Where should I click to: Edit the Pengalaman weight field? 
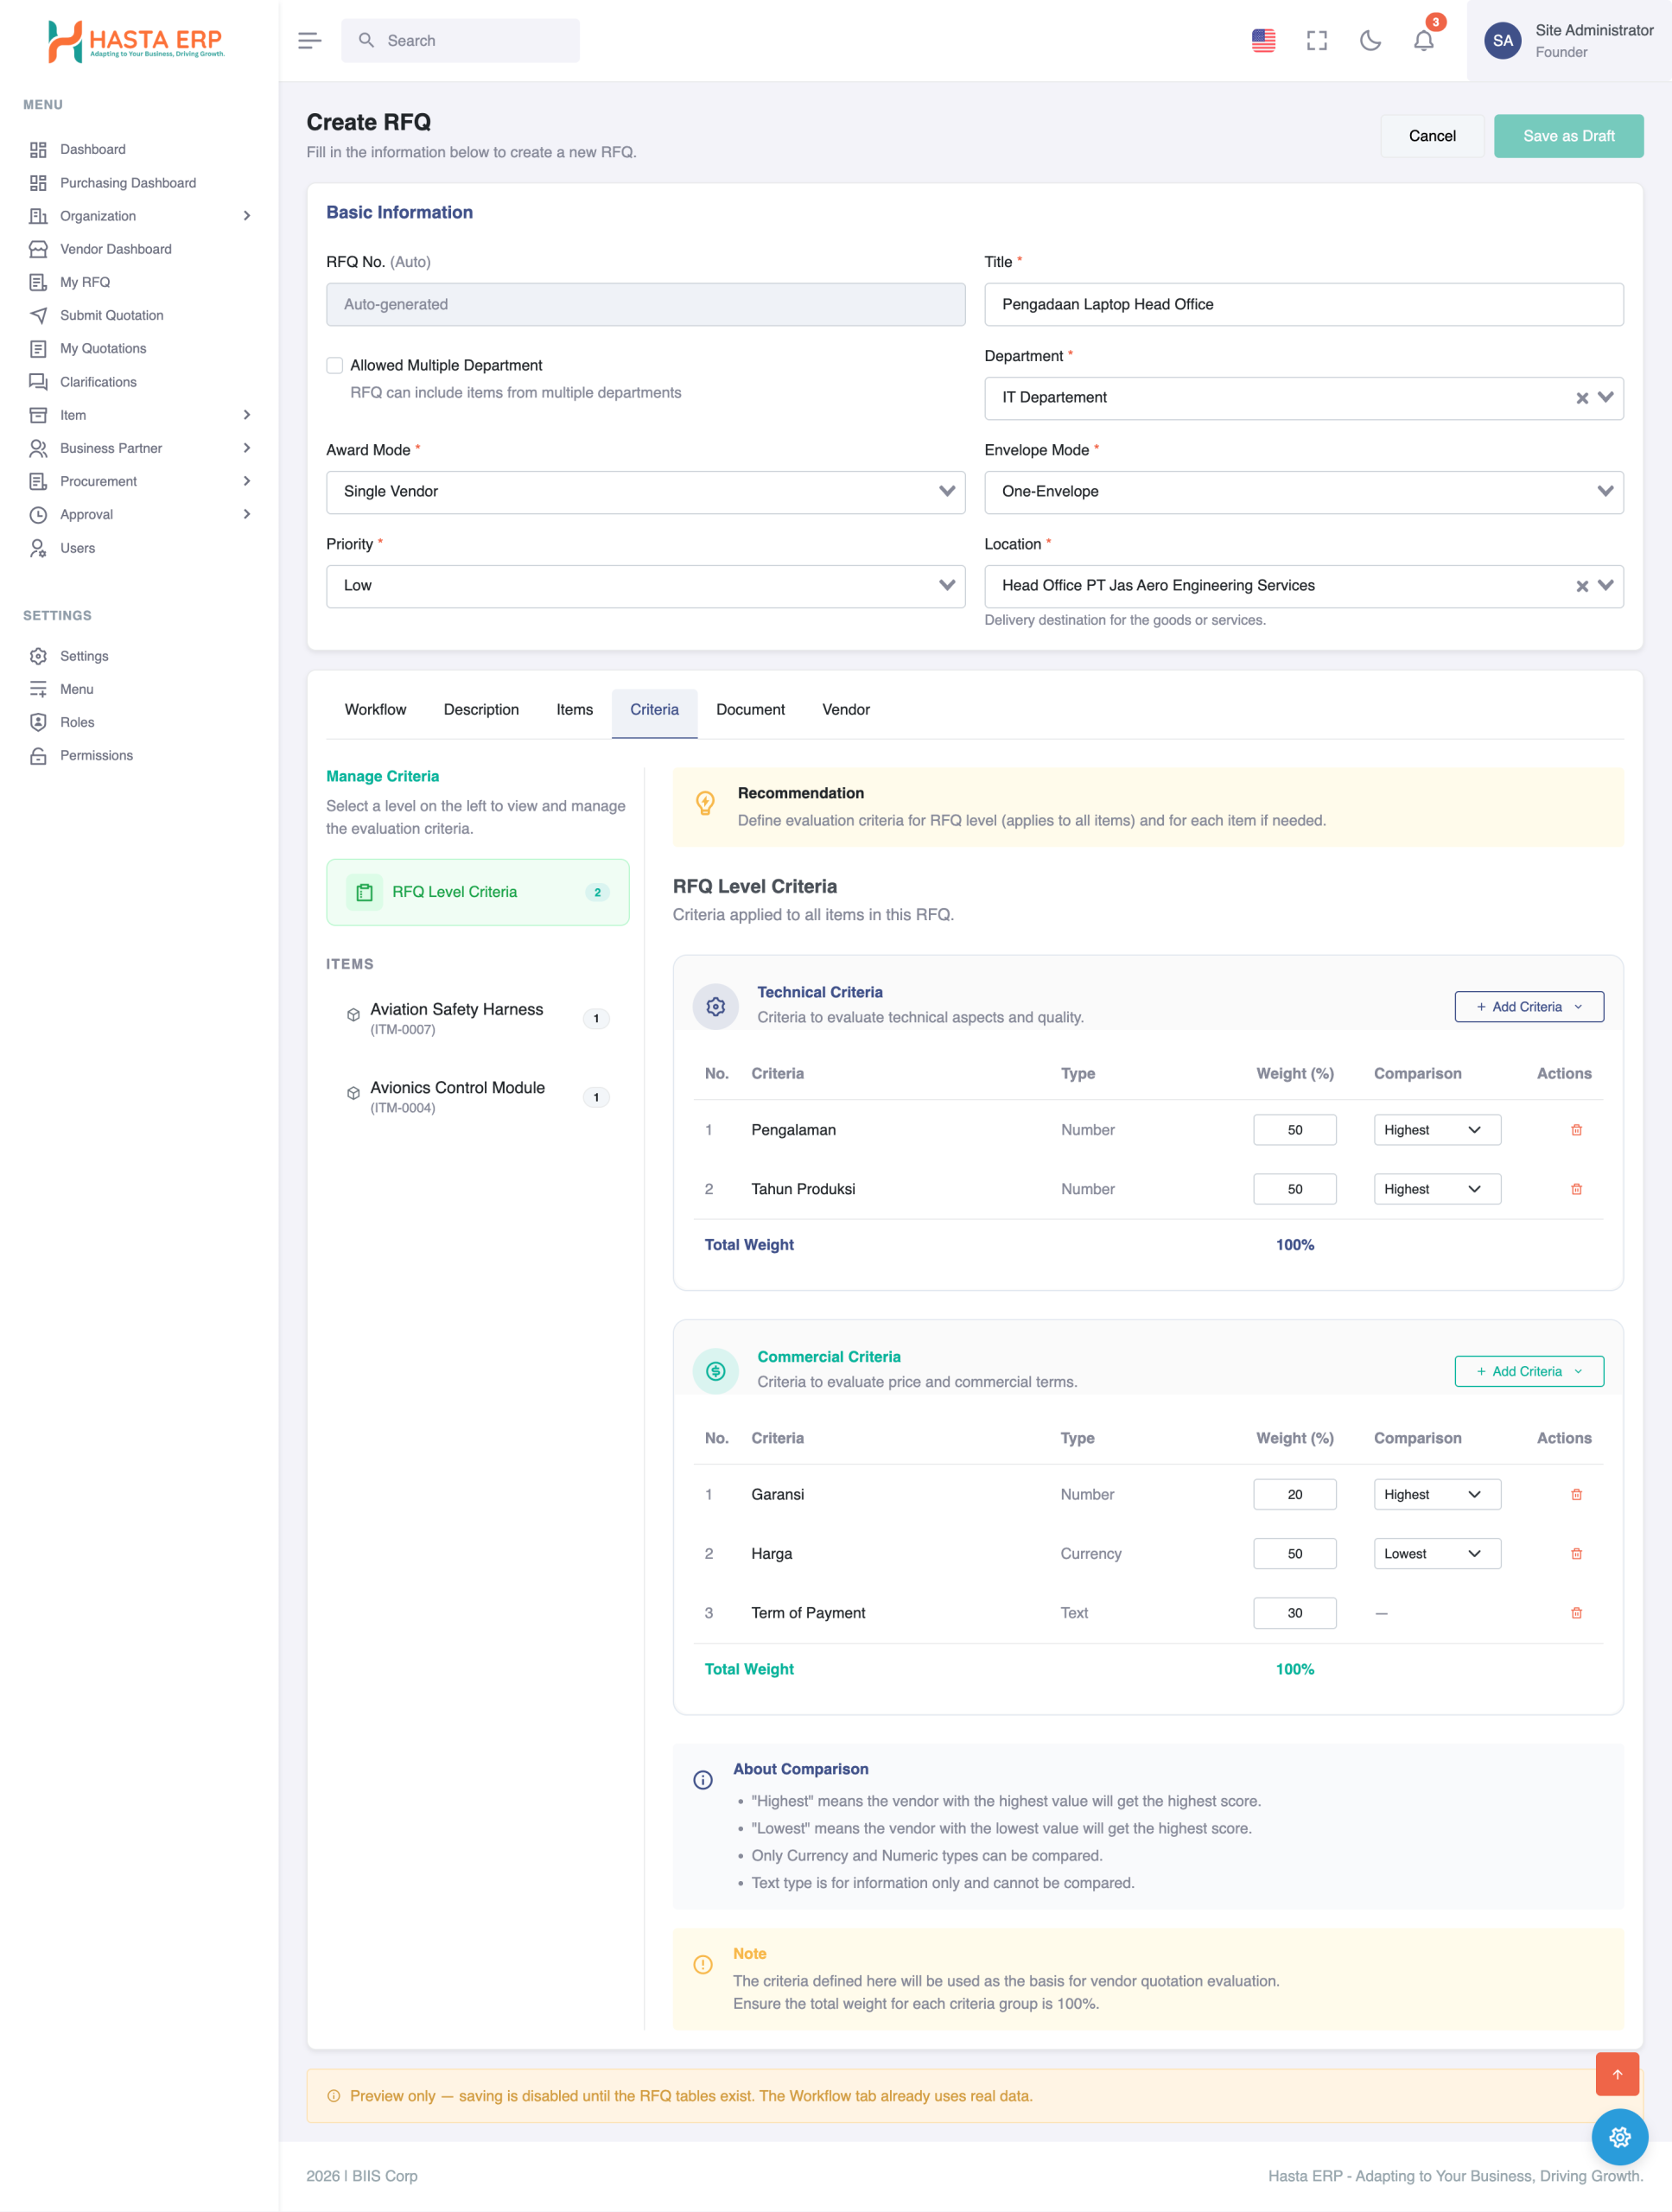[x=1294, y=1130]
